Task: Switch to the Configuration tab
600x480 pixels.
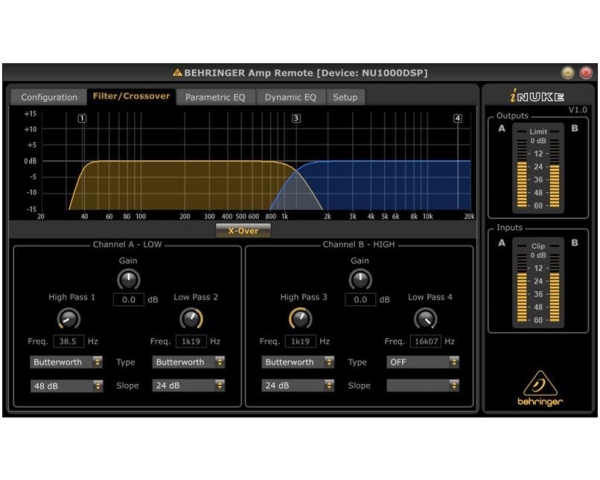Action: pyautogui.click(x=49, y=97)
